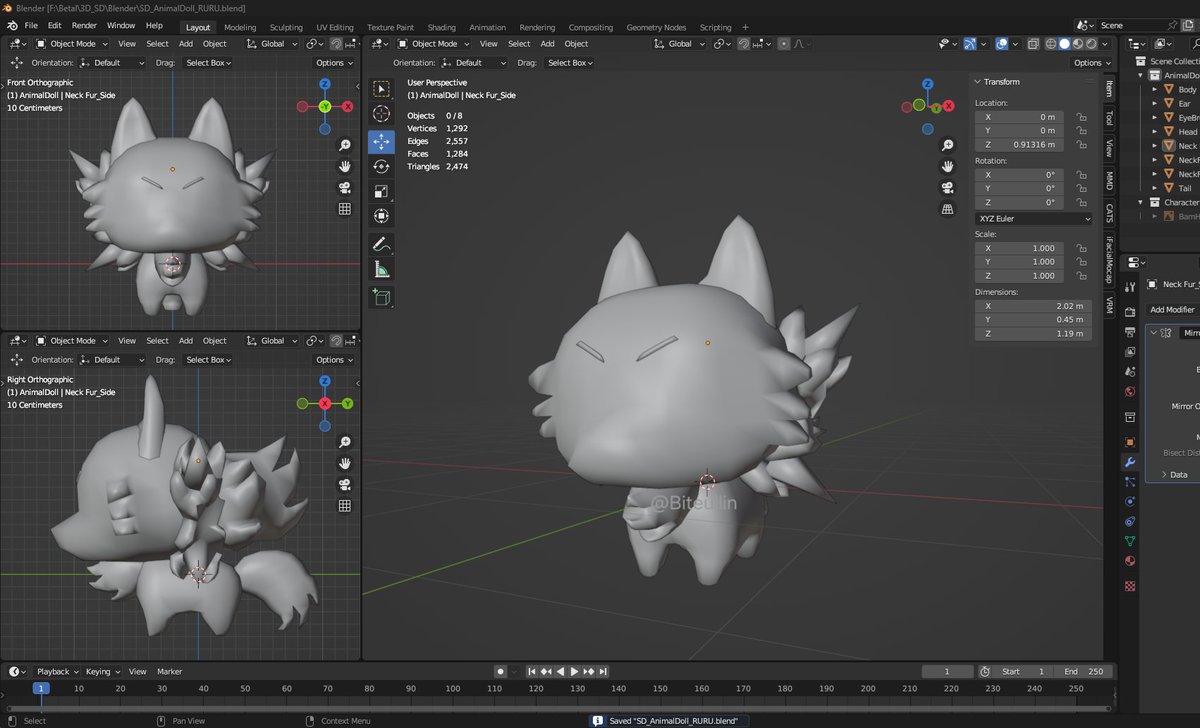Select the Add Cube tool
This screenshot has width=1200, height=728.
click(381, 297)
